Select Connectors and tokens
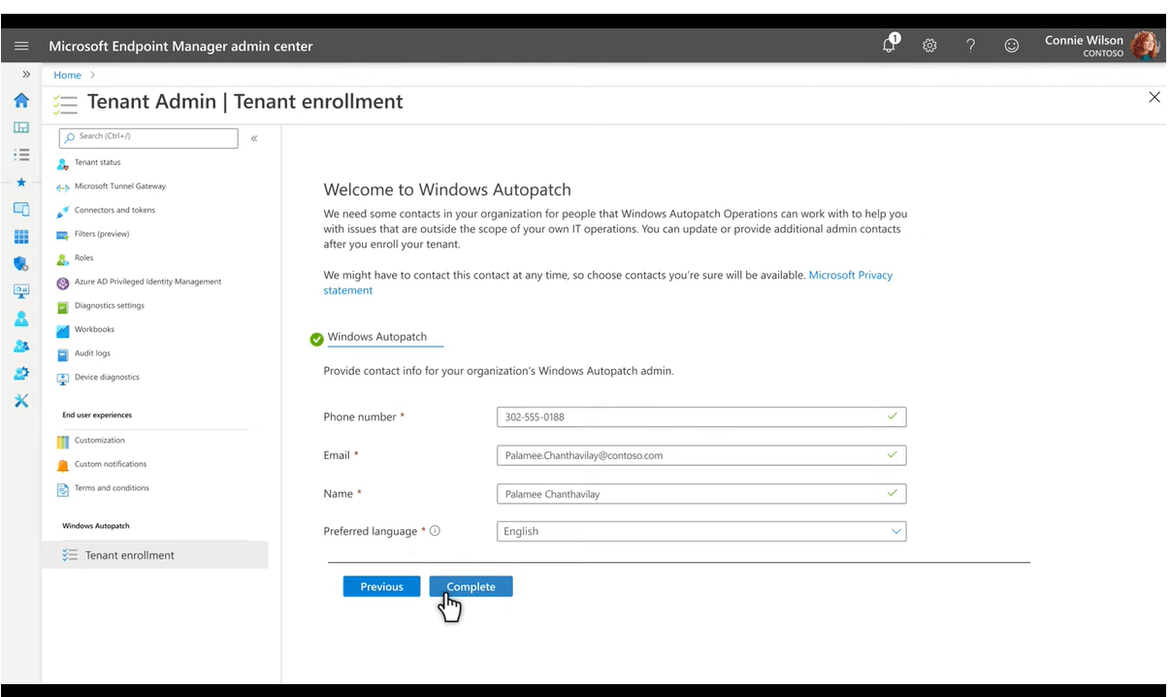Viewport: 1170px width, 697px height. tap(115, 210)
